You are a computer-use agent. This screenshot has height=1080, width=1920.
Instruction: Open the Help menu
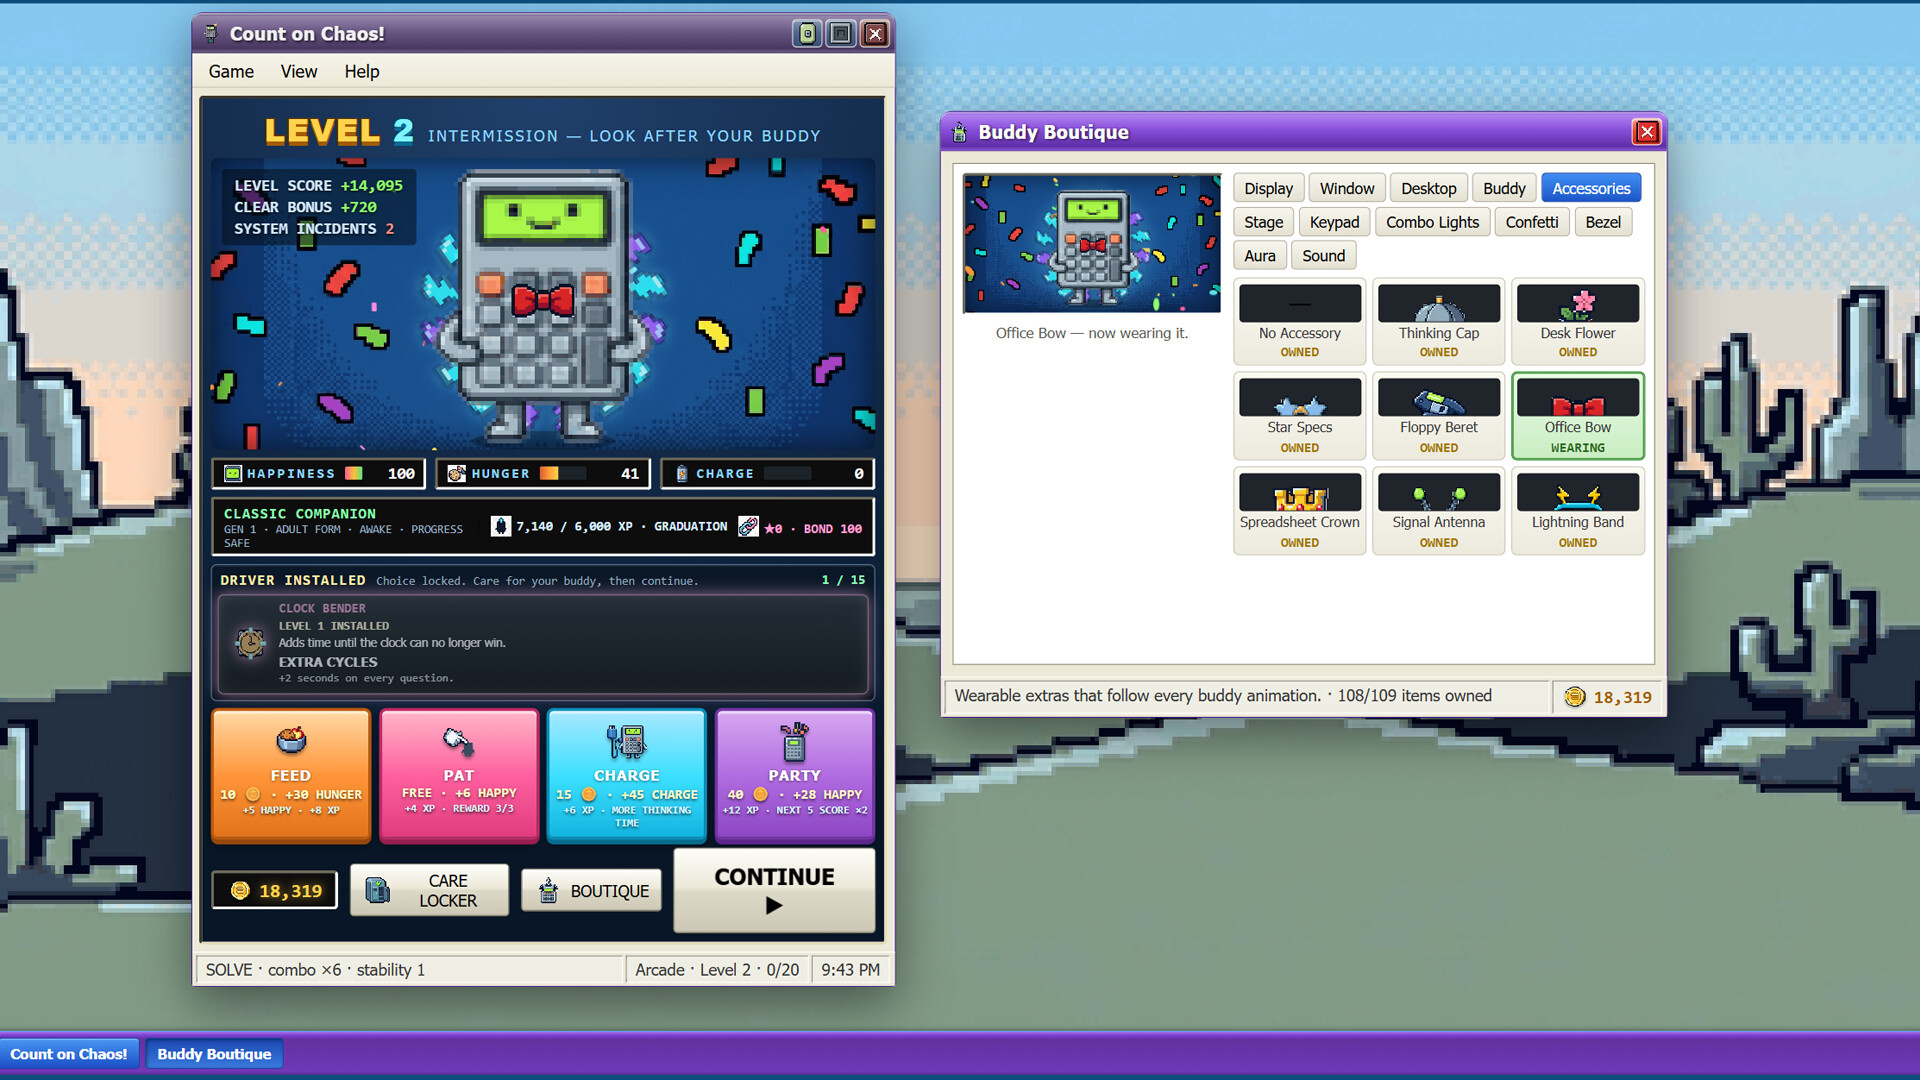point(362,71)
